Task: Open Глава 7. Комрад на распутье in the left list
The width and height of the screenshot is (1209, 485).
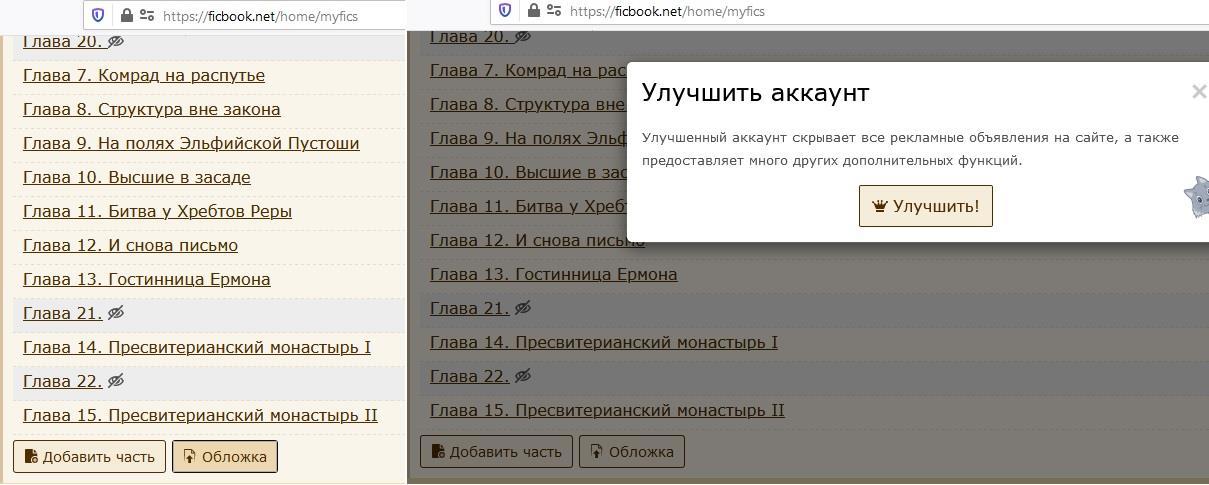Action: [144, 76]
